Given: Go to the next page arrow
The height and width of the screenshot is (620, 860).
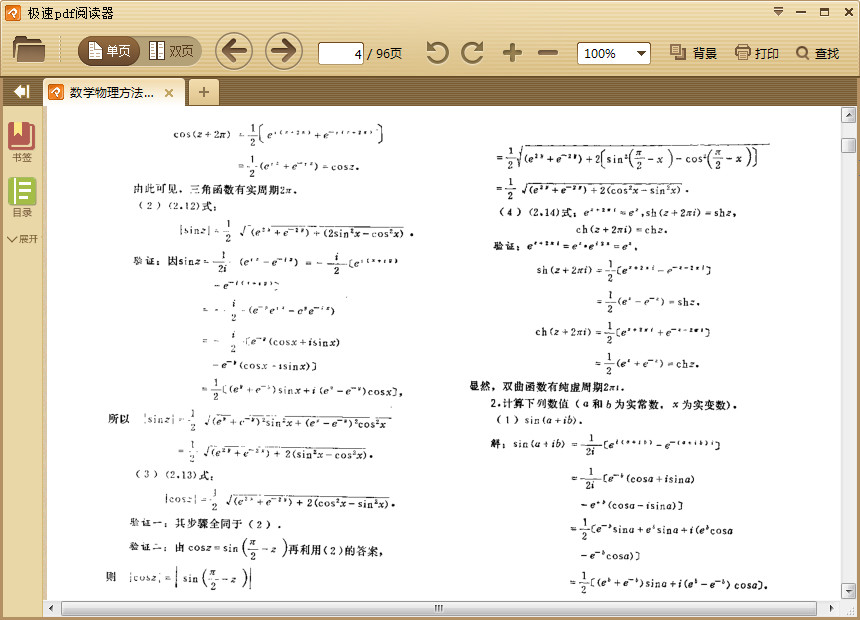Looking at the screenshot, I should (284, 52).
